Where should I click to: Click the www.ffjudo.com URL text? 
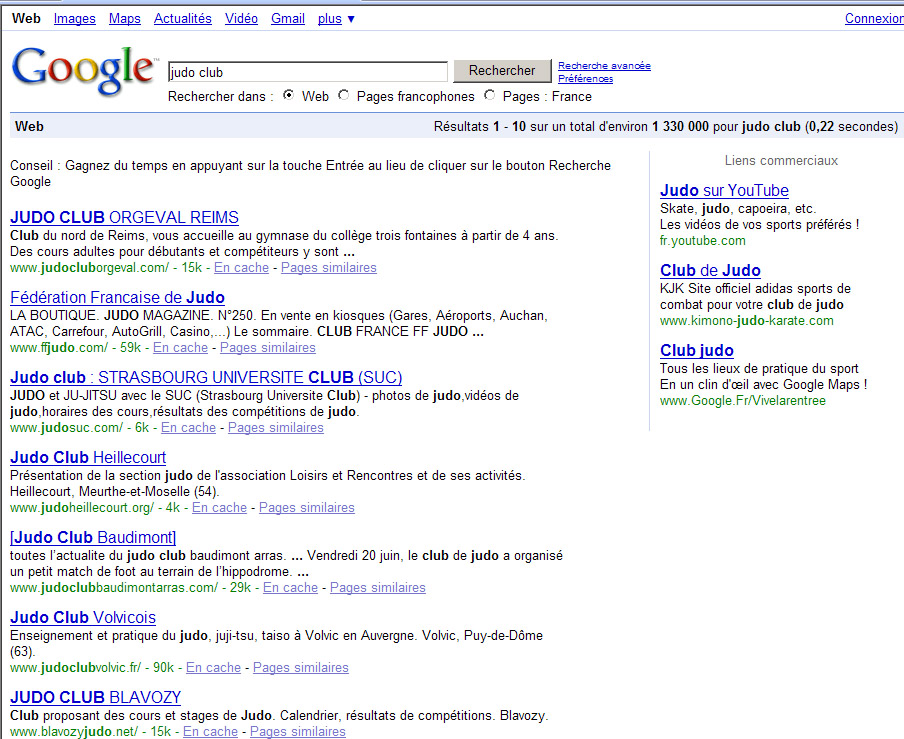click(59, 348)
